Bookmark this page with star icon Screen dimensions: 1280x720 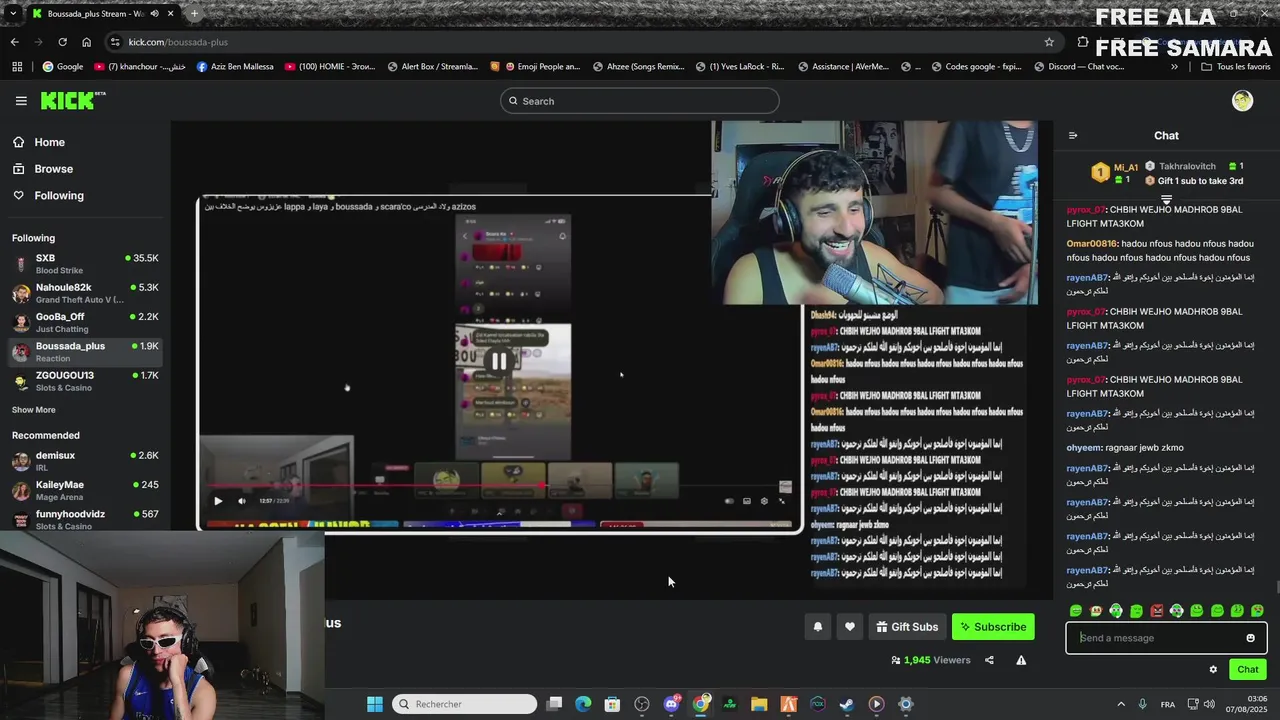pos(1049,42)
